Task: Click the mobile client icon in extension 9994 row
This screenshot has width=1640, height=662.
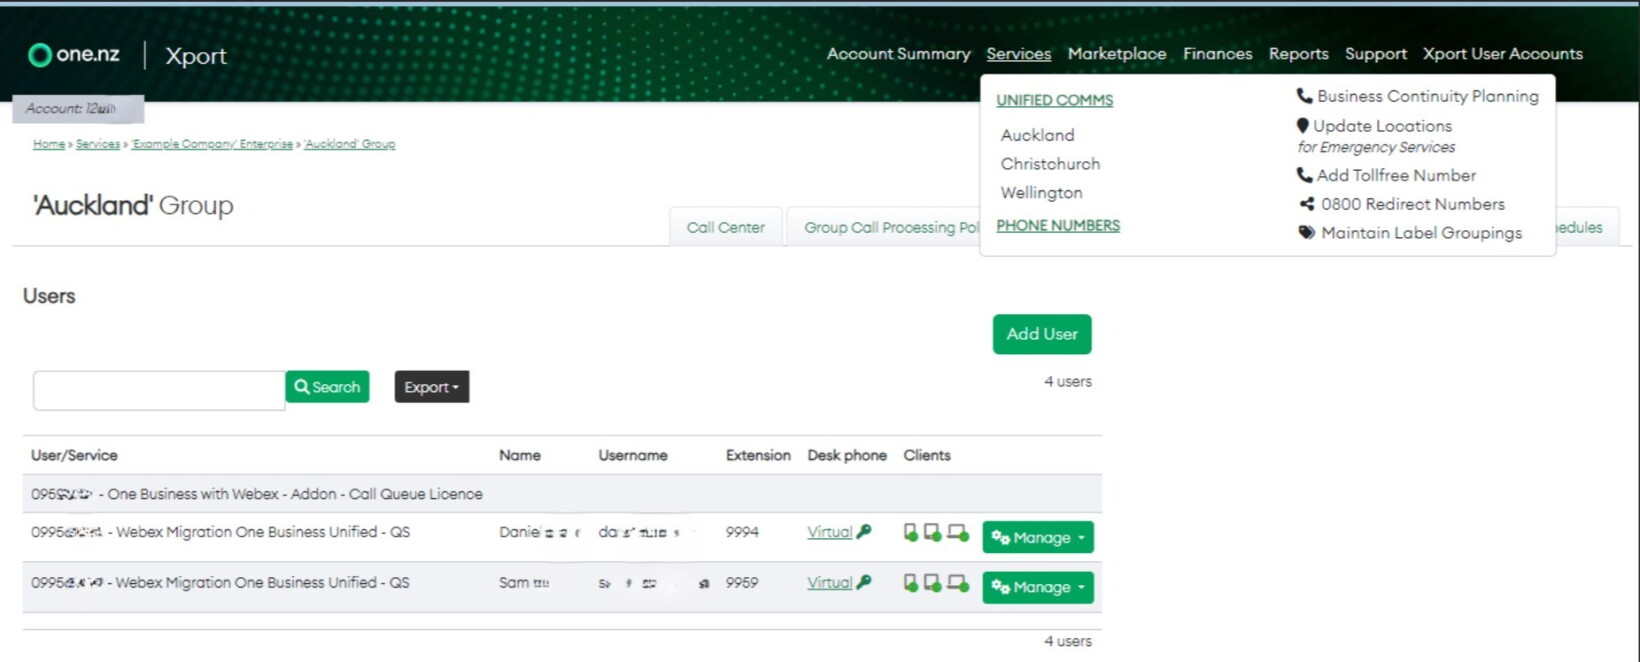Action: [911, 533]
